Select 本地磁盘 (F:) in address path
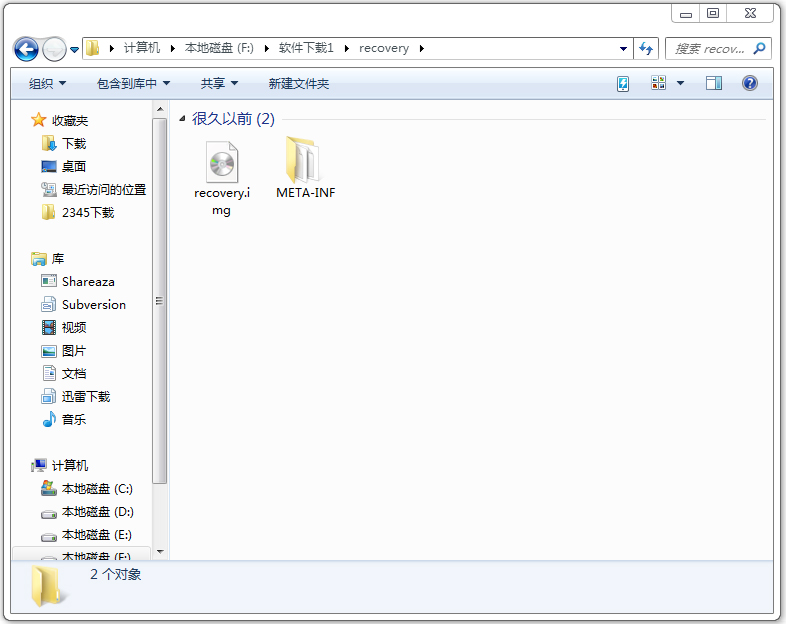Screen dimensions: 786x624 219,48
